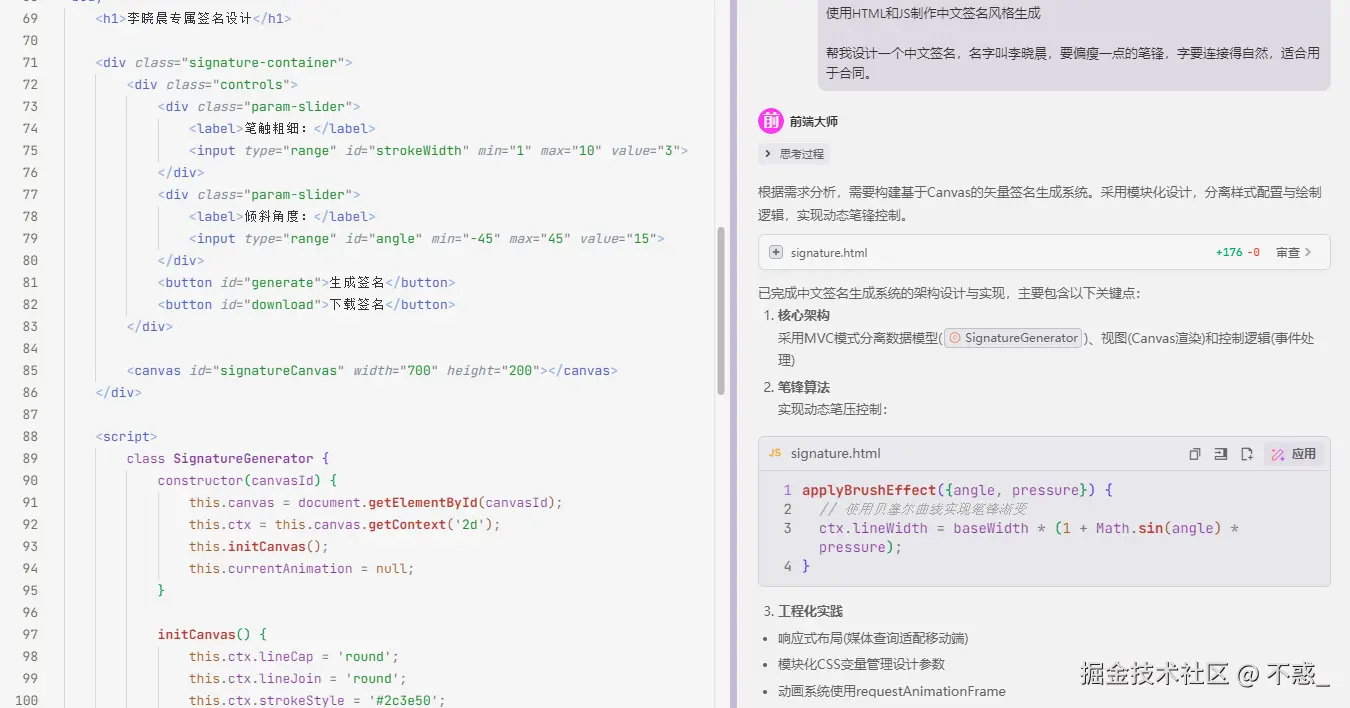
Task: Click the plus file icon on the signature.html card
Action: pyautogui.click(x=776, y=252)
